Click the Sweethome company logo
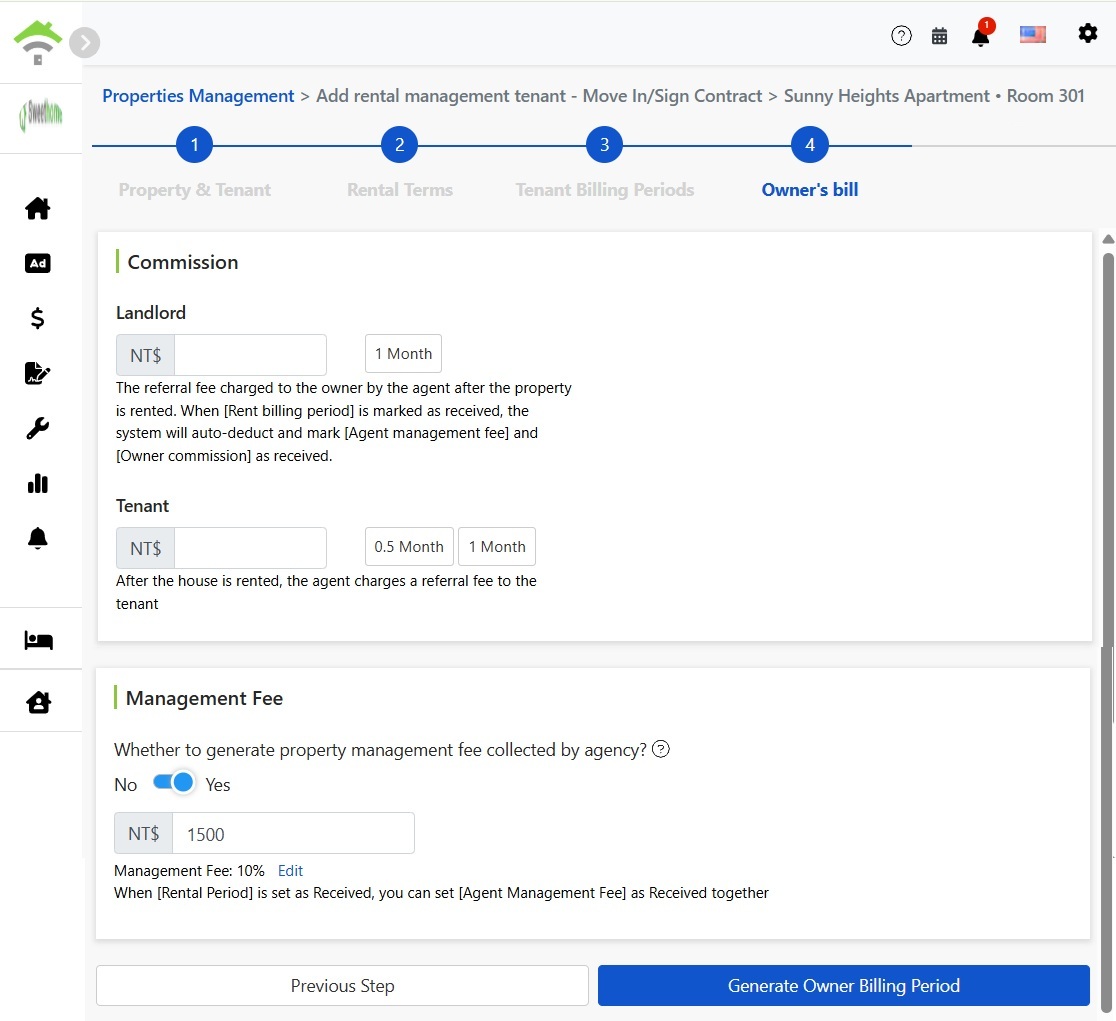Image resolution: width=1116 pixels, height=1021 pixels. pos(41,115)
